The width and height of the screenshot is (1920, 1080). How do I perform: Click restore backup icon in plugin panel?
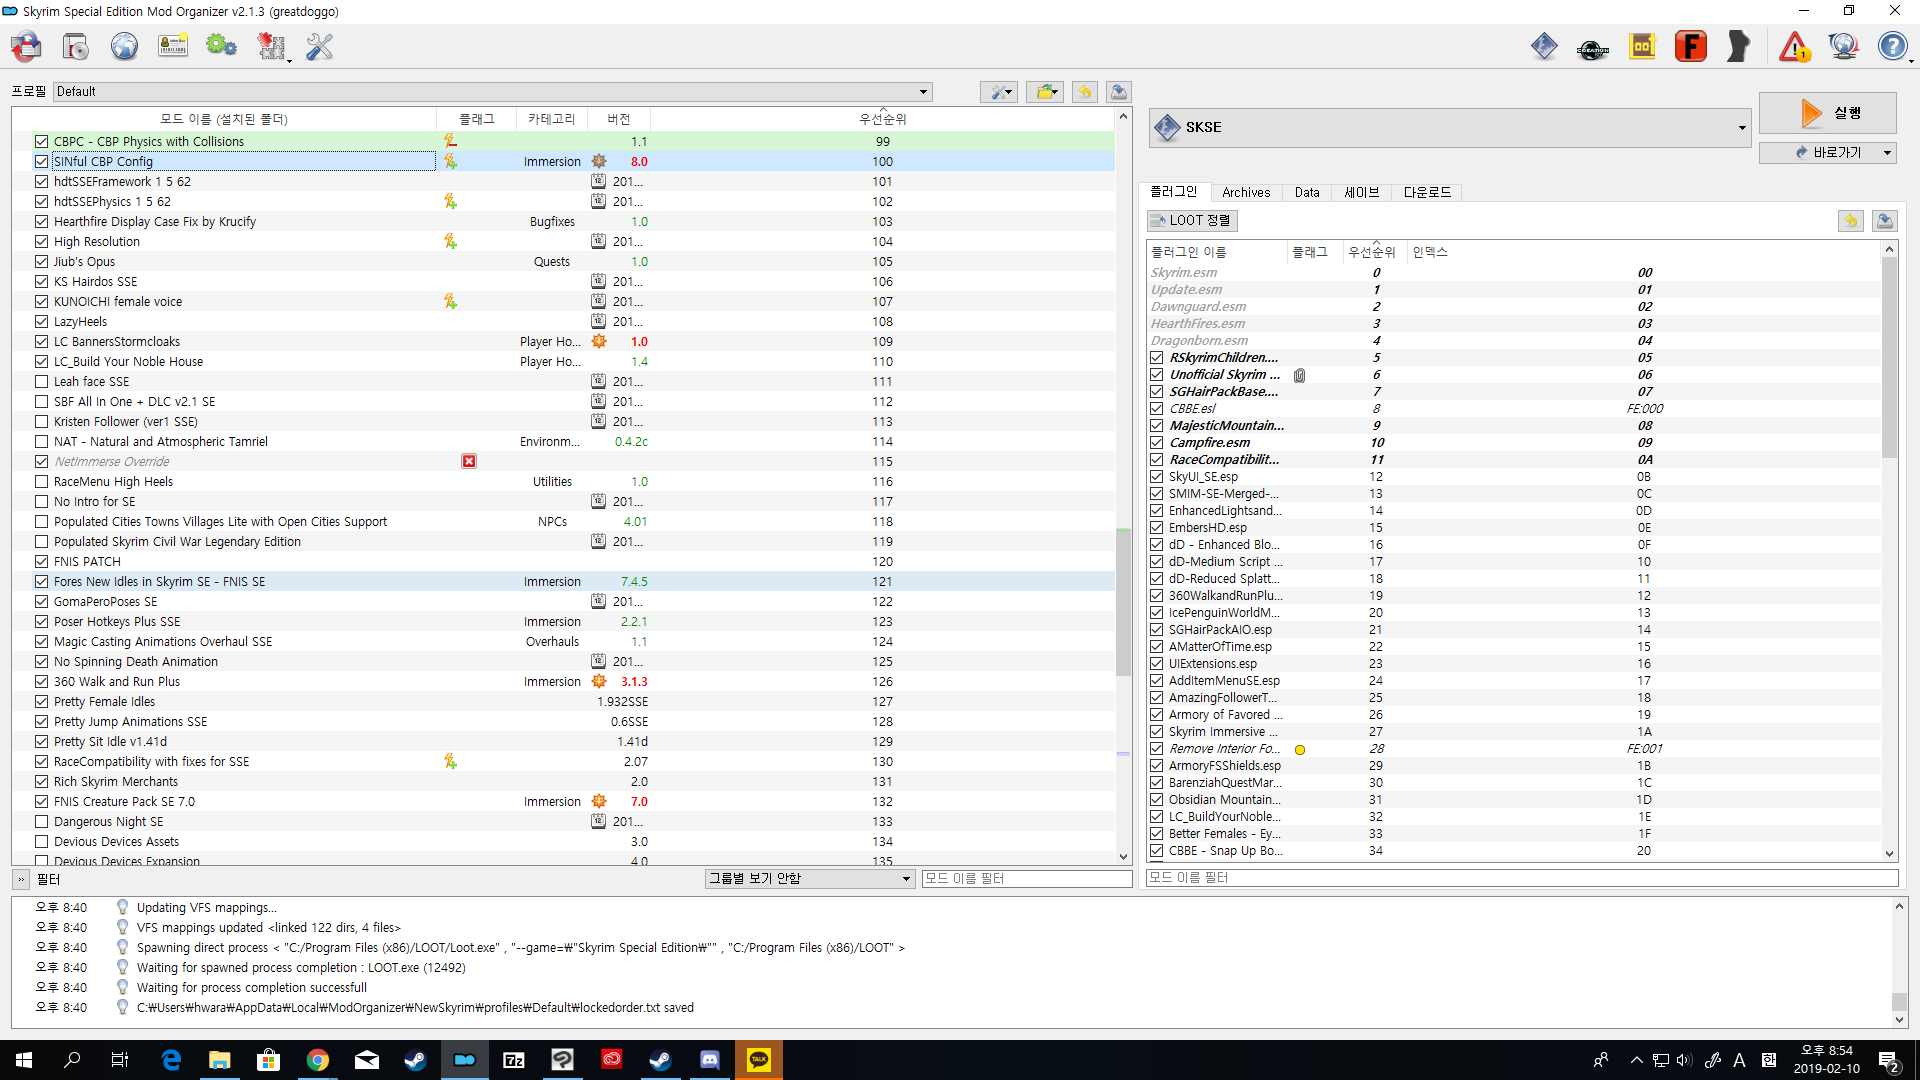(1851, 220)
